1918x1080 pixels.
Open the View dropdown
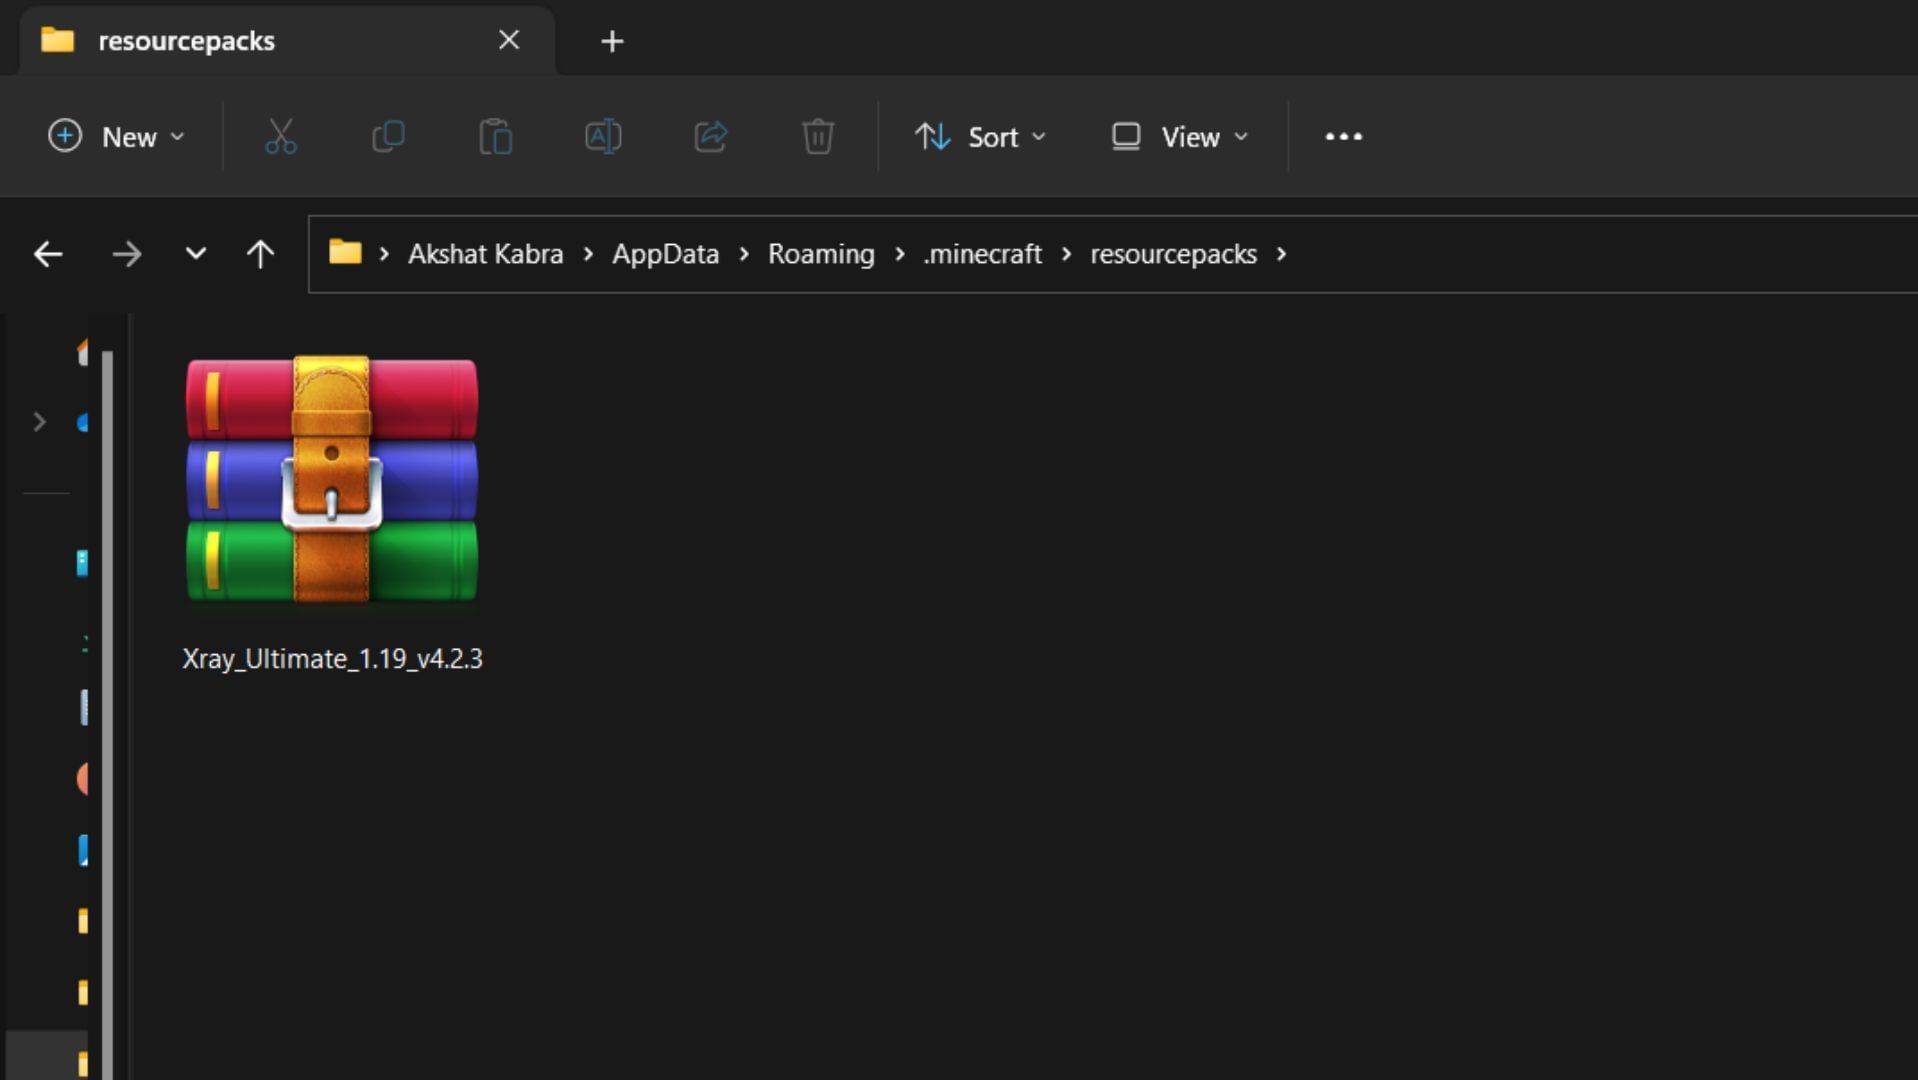[1178, 137]
